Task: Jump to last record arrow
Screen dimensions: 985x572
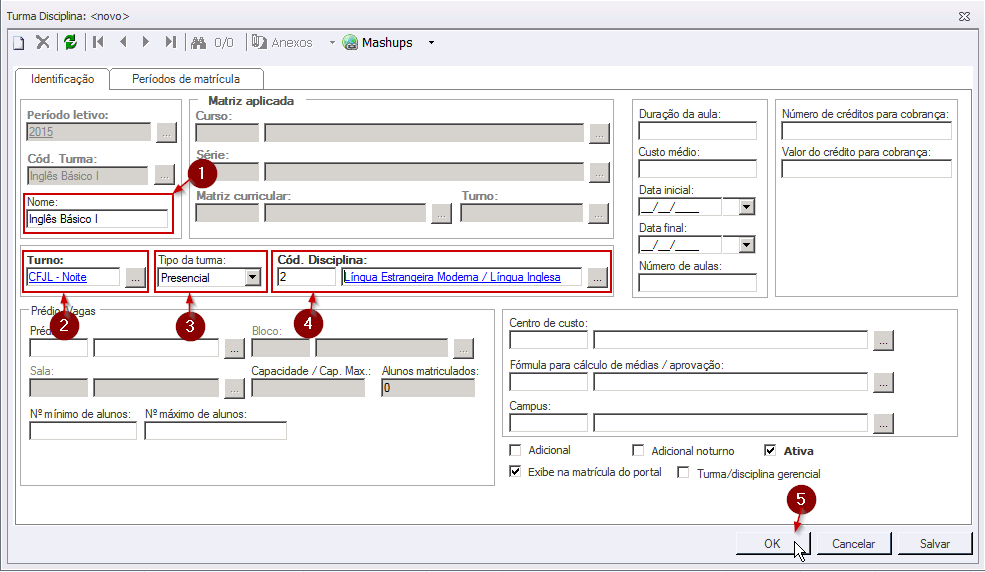Action: (170, 43)
